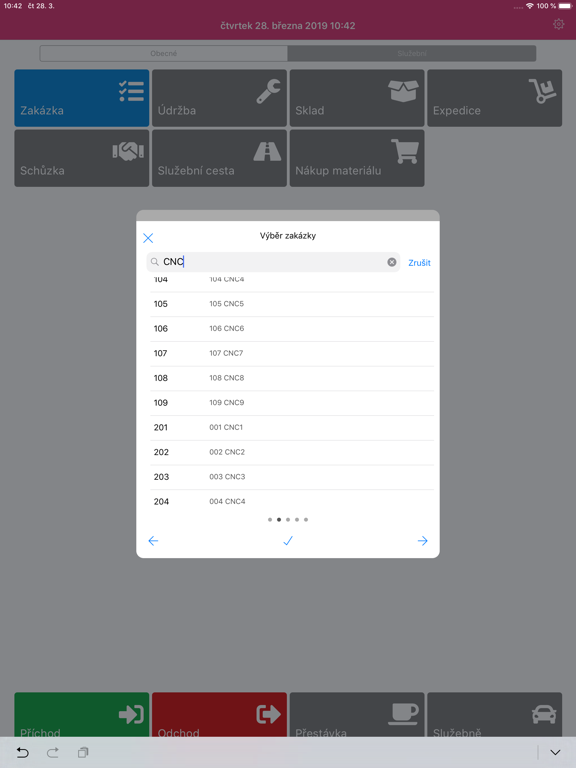The width and height of the screenshot is (576, 768).
Task: Click the search magnifier icon
Action: [155, 262]
